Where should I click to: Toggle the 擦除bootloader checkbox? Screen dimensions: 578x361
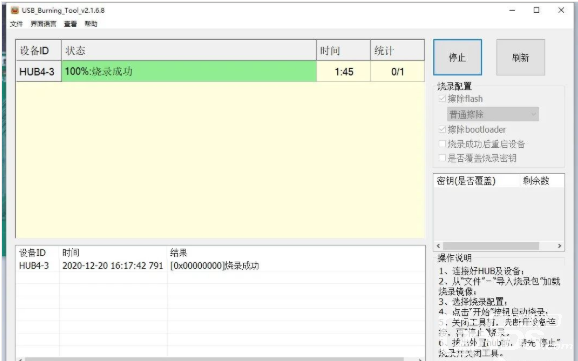442,129
